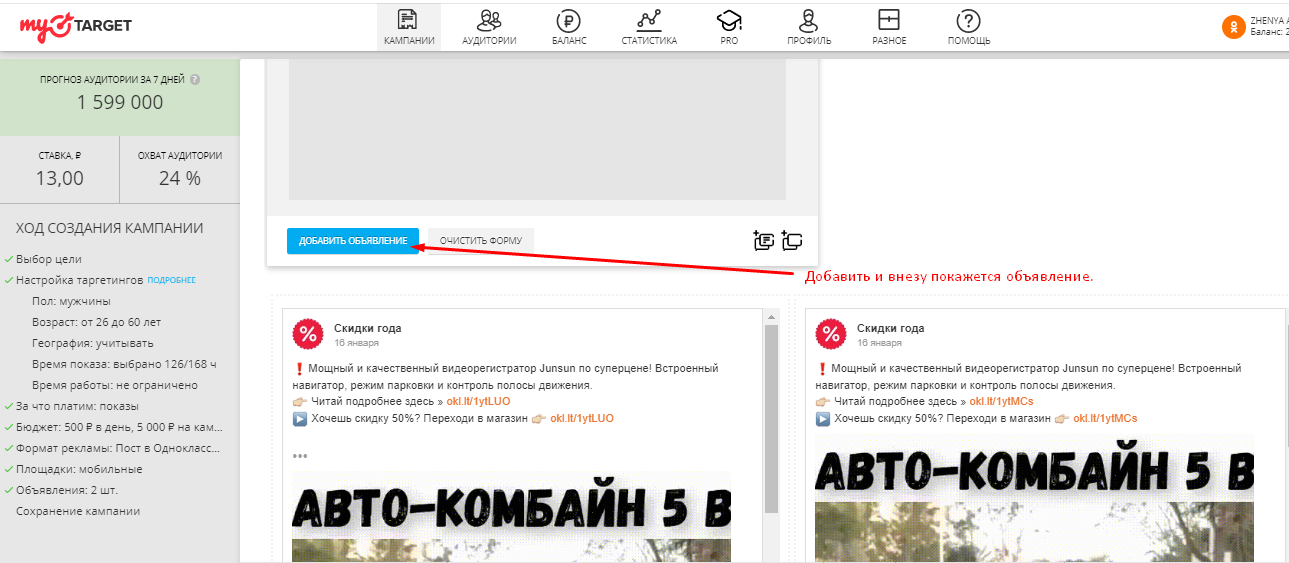The width and height of the screenshot is (1289, 563).
Task: Click the audience forecast number 1 599 000
Action: 120,102
